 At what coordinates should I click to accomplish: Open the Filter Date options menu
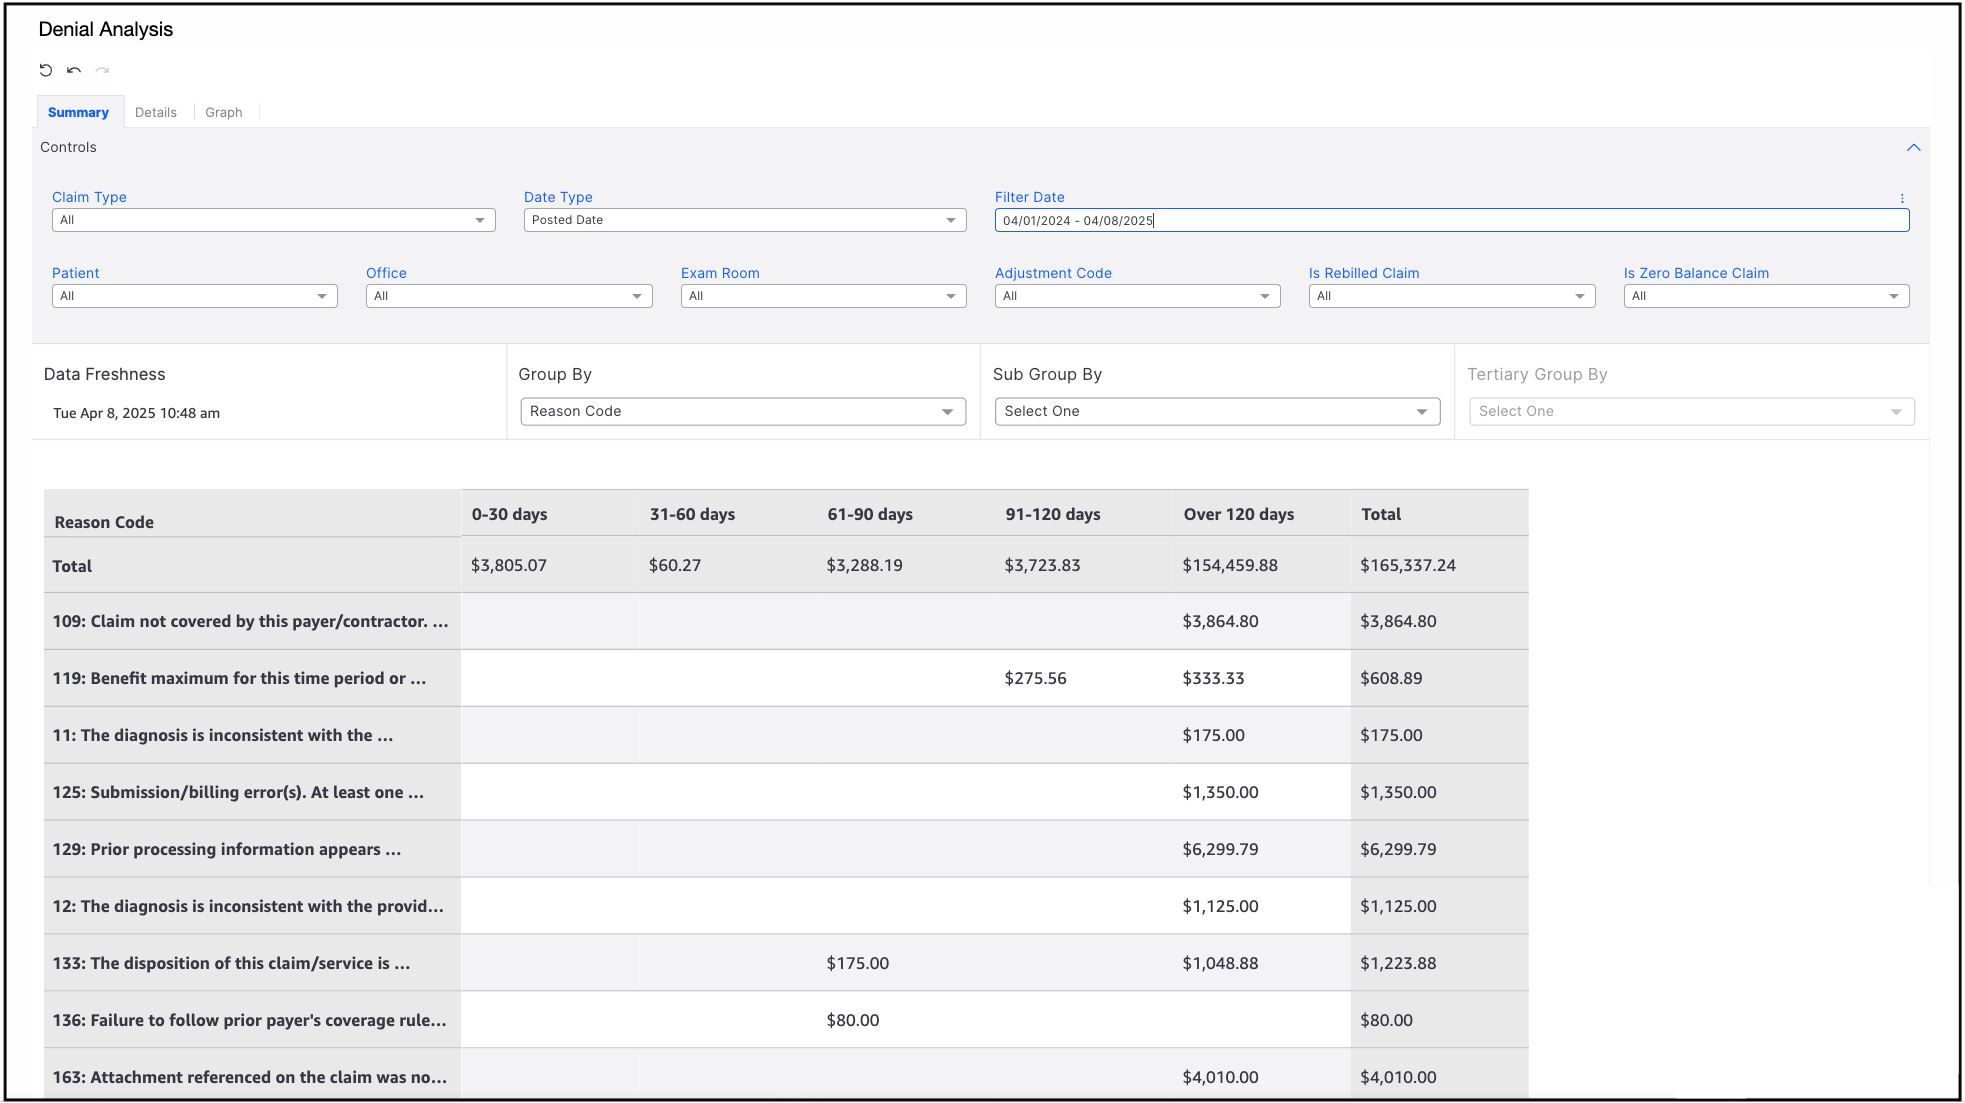point(1902,198)
